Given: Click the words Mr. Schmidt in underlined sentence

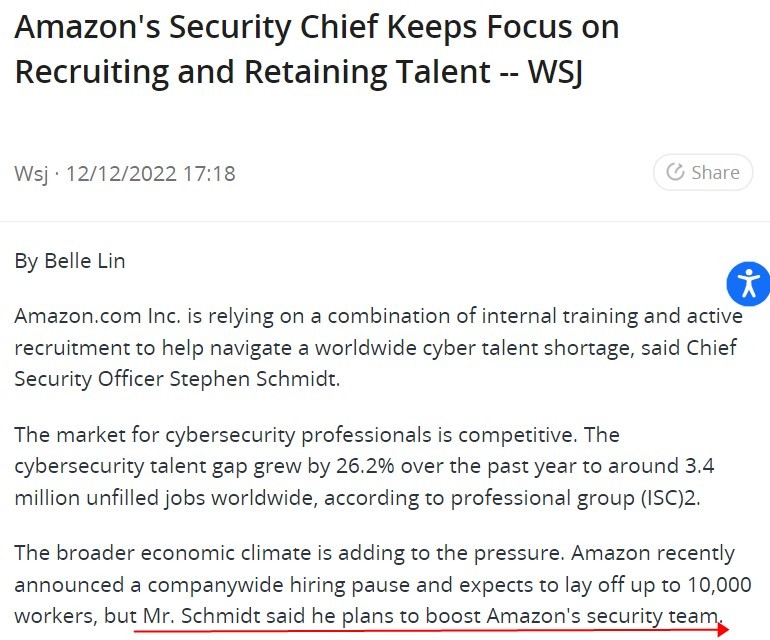Looking at the screenshot, I should [x=202, y=615].
